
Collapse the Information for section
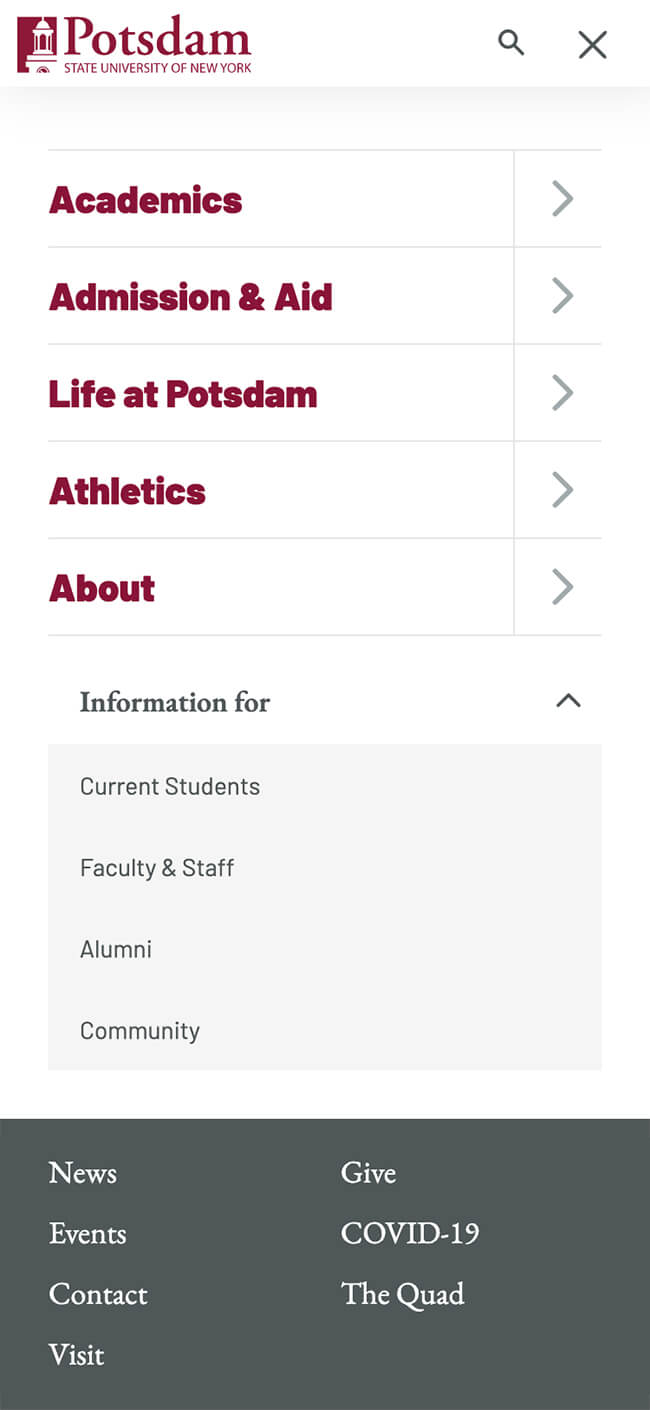click(x=568, y=701)
